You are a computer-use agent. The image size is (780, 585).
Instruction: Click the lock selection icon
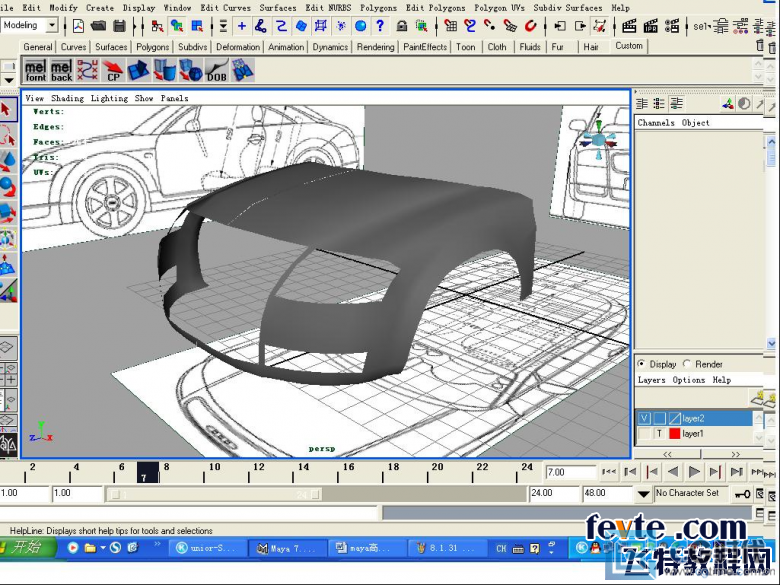coord(401,26)
